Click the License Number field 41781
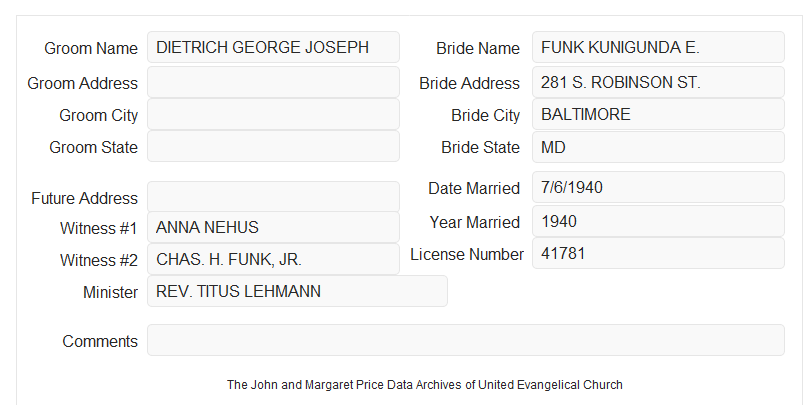 tap(658, 253)
